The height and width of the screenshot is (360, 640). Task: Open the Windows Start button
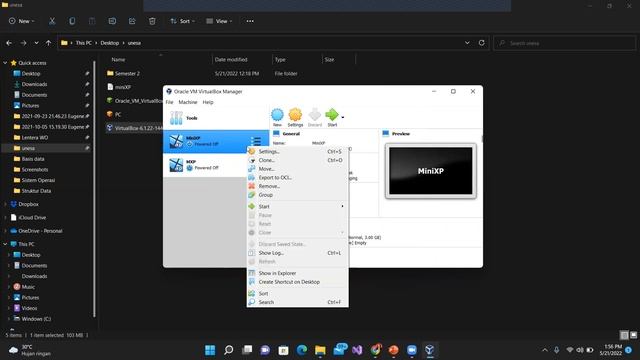click(x=210, y=350)
